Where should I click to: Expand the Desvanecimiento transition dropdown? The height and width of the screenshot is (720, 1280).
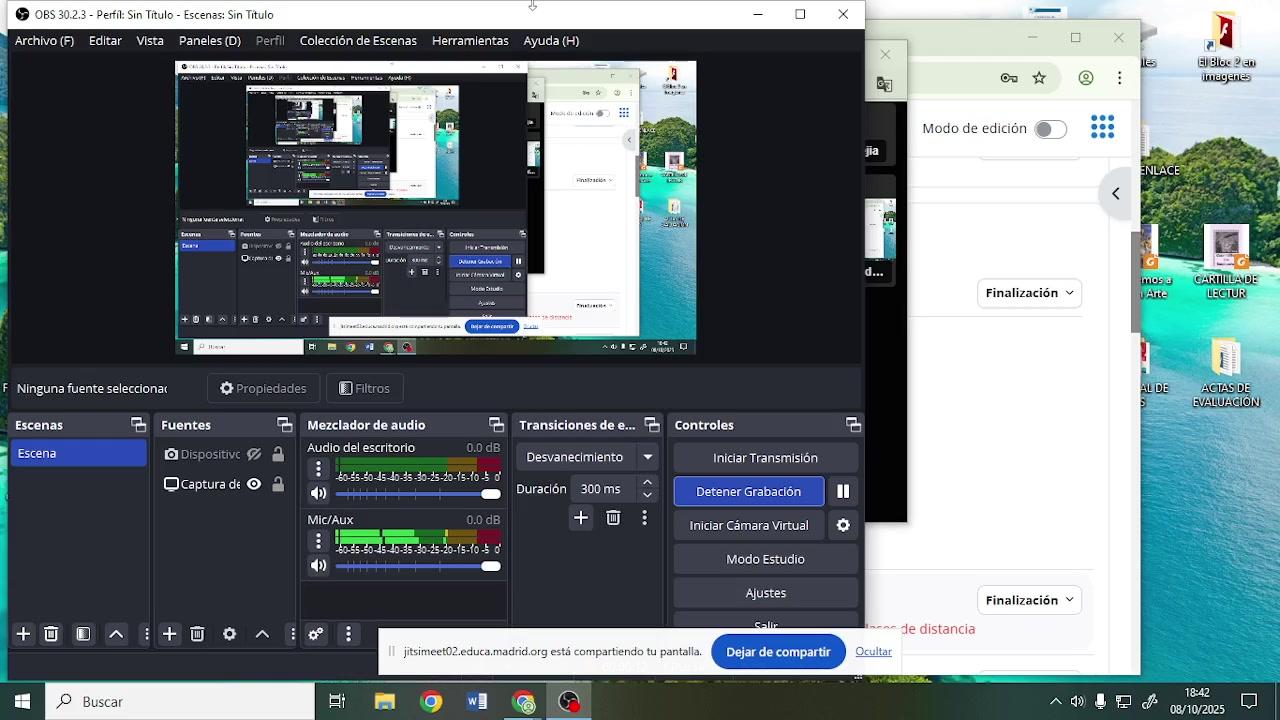tap(647, 457)
